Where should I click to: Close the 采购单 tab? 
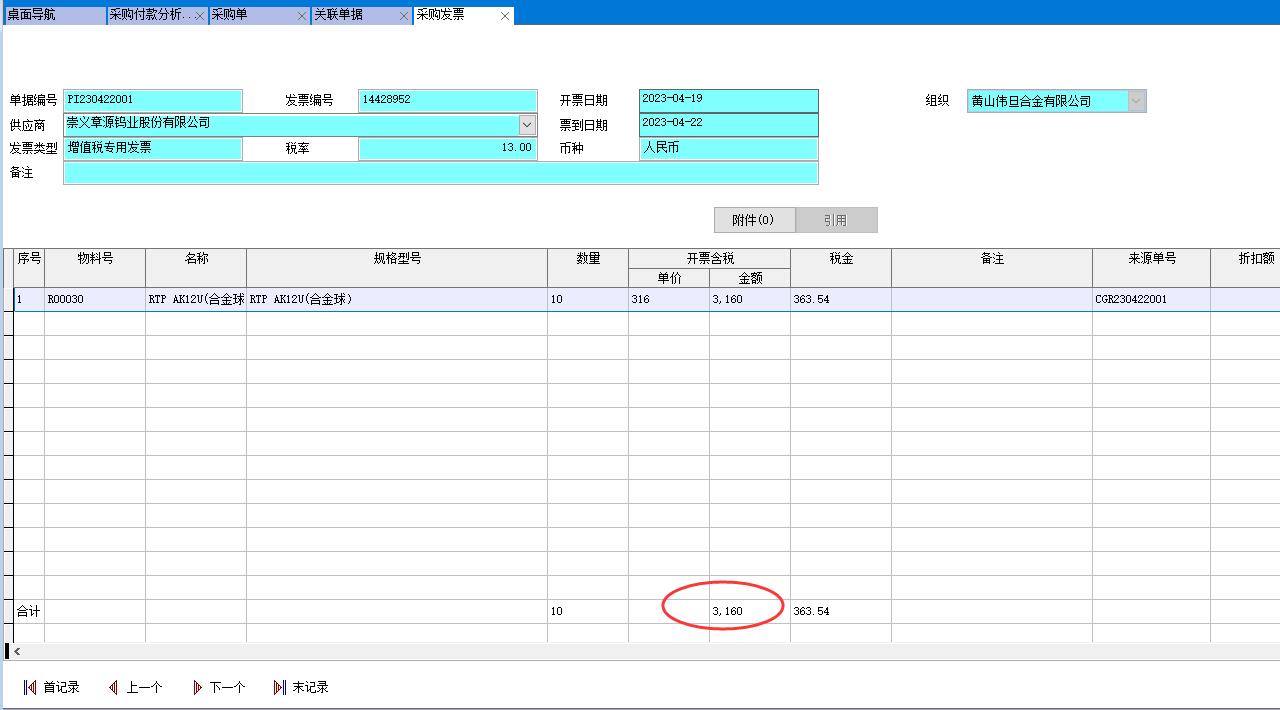(302, 16)
